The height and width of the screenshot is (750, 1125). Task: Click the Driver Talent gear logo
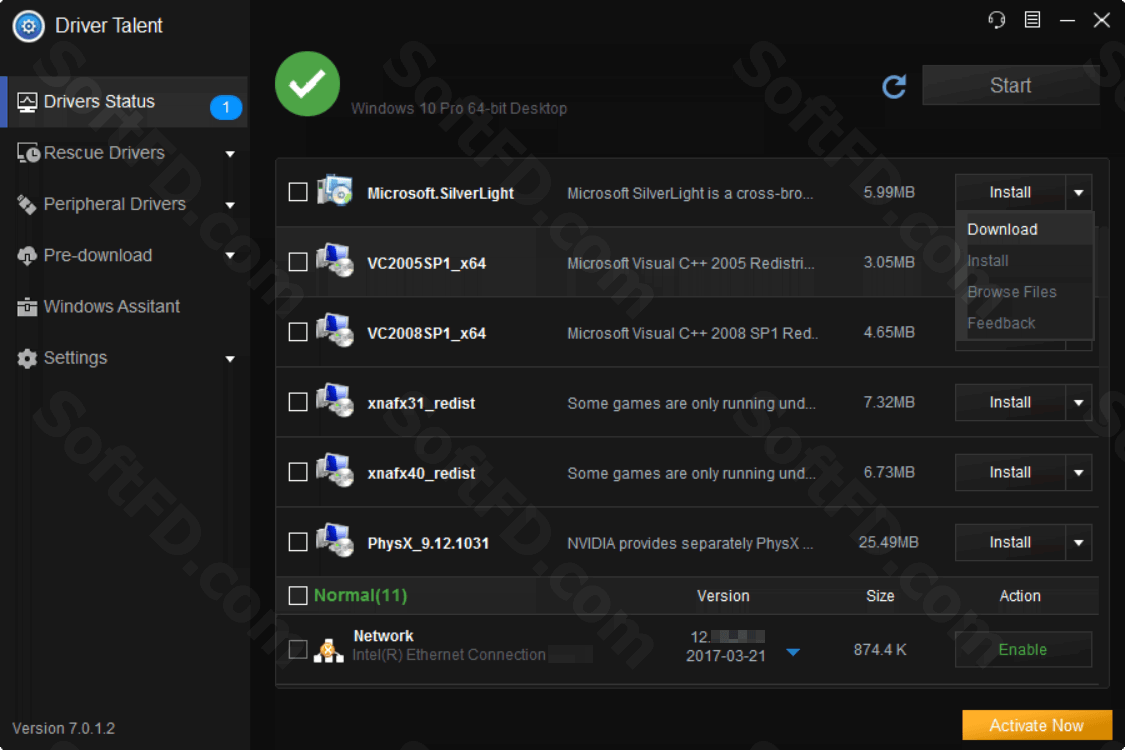tap(29, 27)
